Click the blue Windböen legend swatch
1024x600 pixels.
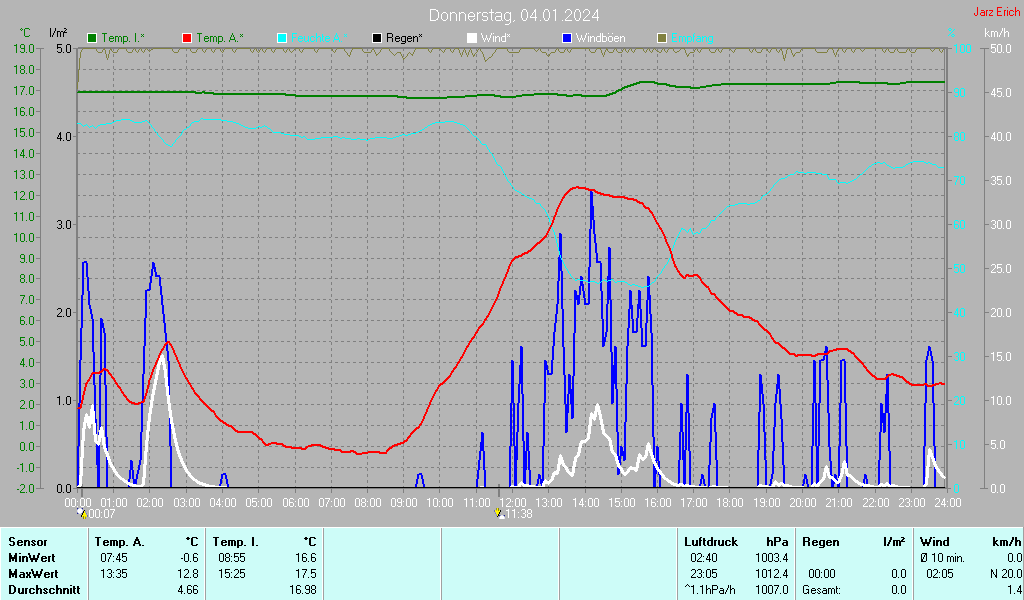[567, 38]
